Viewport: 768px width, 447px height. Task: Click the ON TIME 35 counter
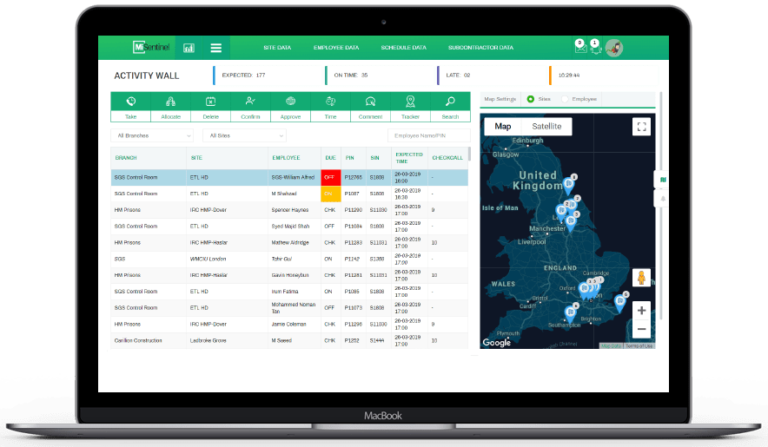pyautogui.click(x=351, y=75)
